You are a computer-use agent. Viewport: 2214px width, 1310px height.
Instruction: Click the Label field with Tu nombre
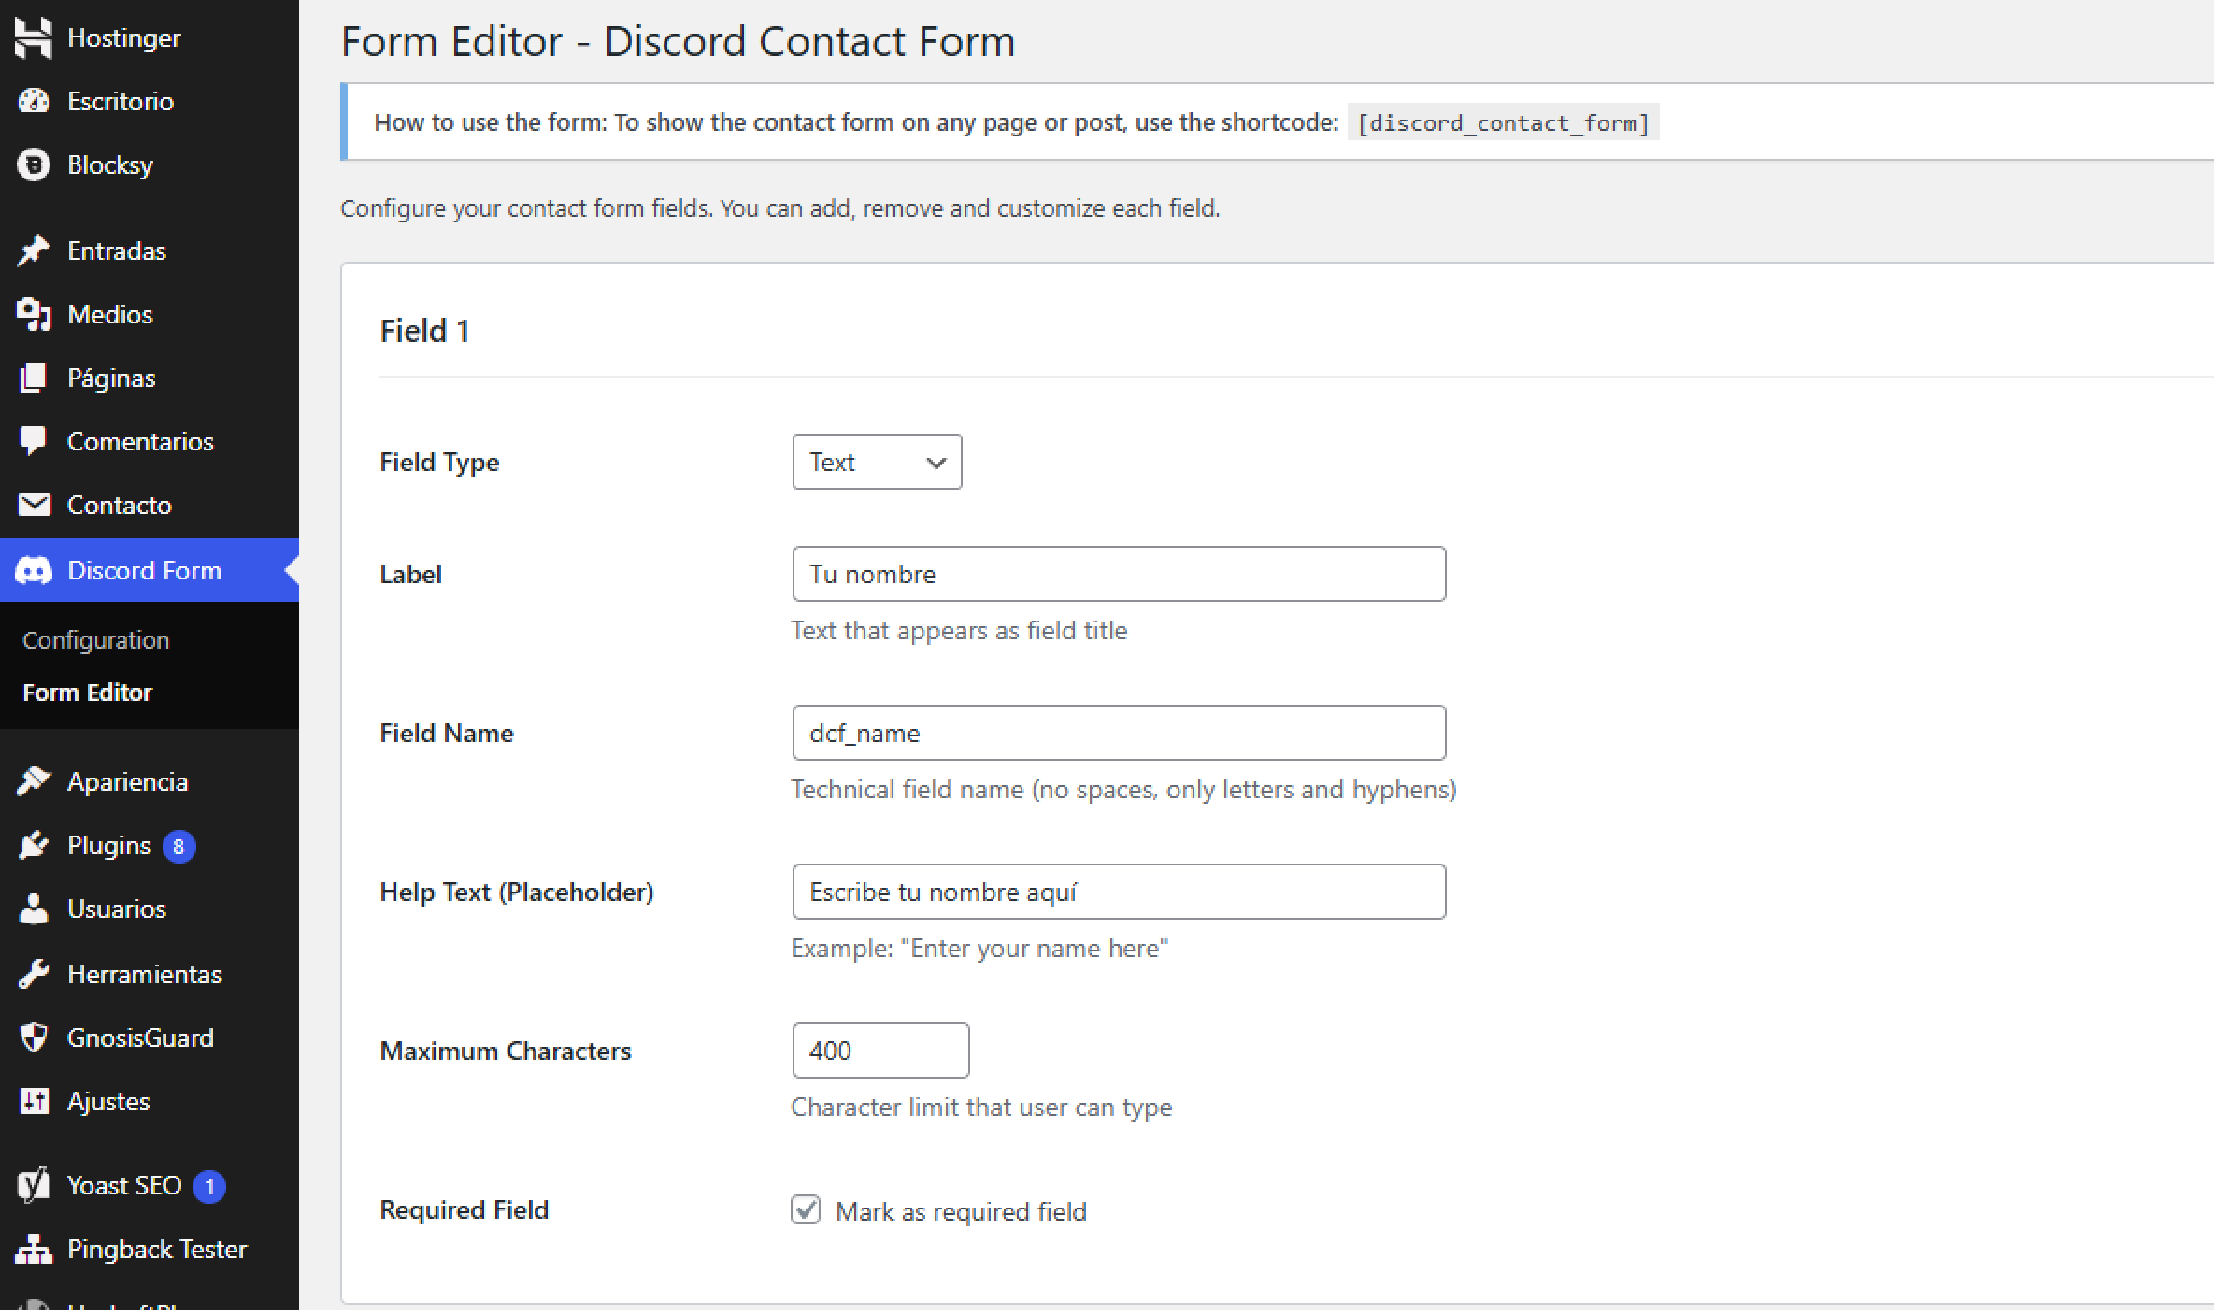(1119, 574)
